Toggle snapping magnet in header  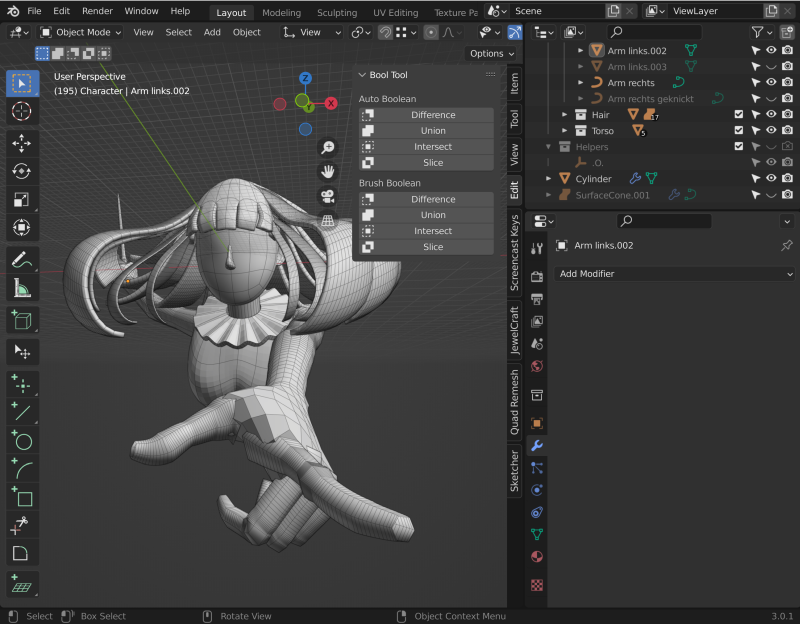tap(385, 33)
